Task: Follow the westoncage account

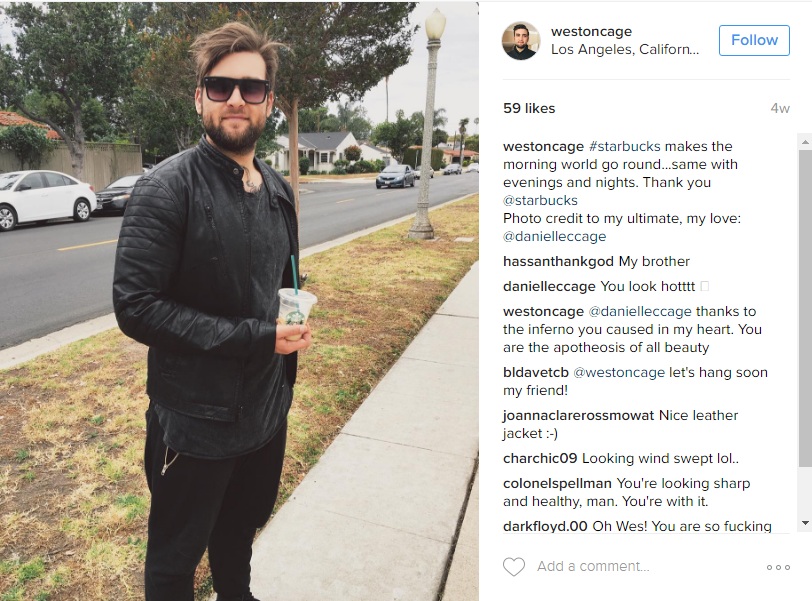Action: pos(754,40)
